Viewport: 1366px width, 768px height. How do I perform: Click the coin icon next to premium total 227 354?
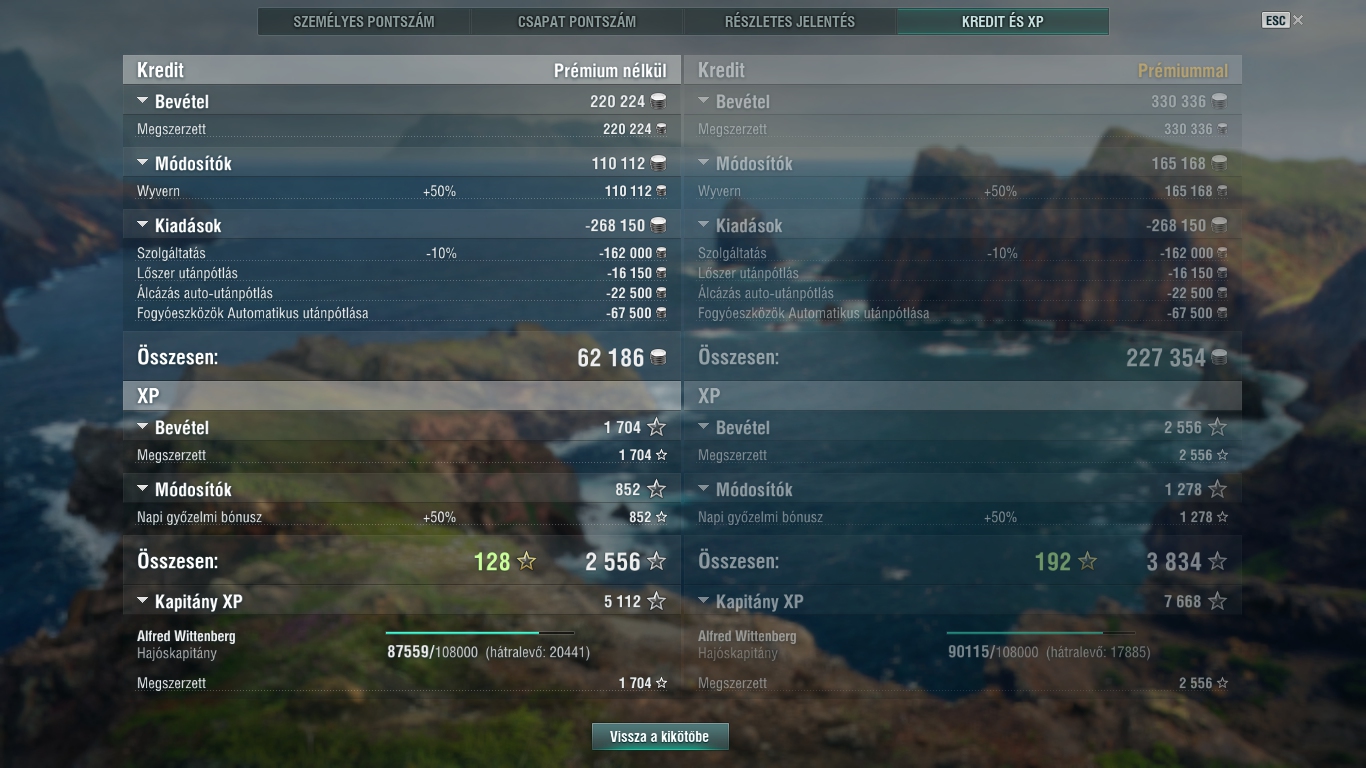1219,357
